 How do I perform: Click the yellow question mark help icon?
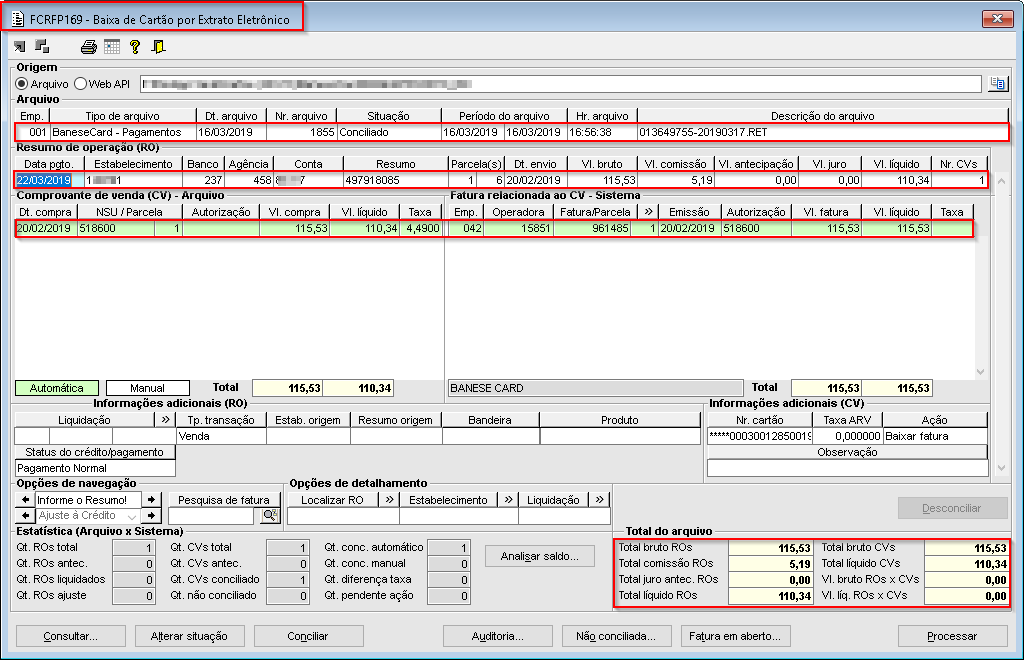[135, 47]
